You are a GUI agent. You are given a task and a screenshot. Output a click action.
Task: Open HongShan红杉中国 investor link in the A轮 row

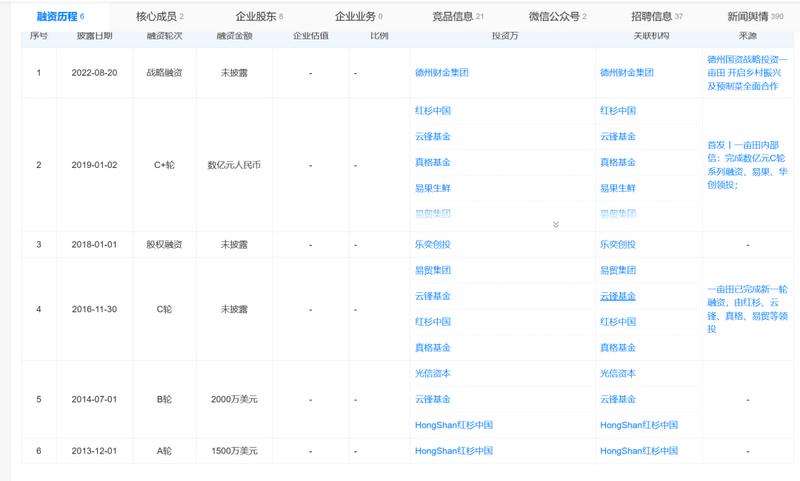(x=454, y=451)
